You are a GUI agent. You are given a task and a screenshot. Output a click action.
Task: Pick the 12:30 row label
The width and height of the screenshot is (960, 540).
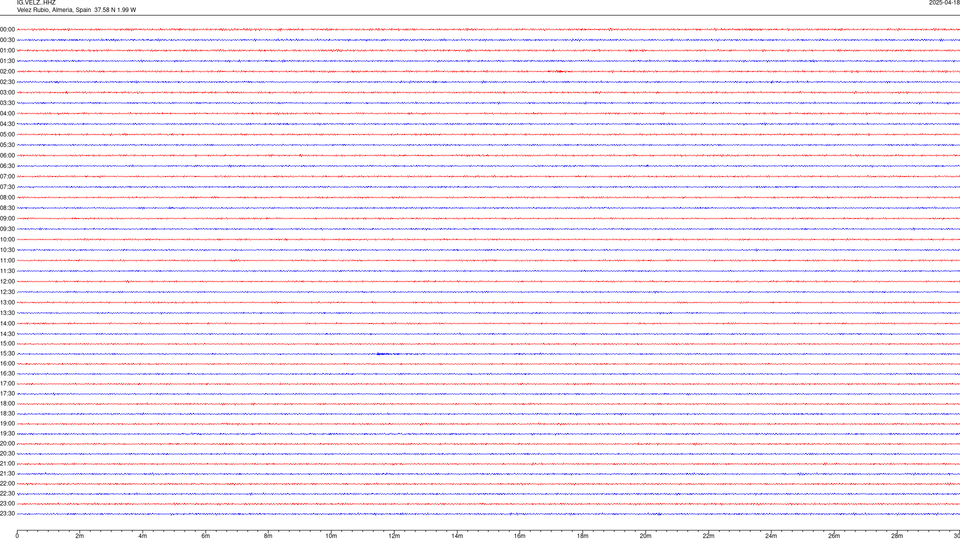(7, 292)
